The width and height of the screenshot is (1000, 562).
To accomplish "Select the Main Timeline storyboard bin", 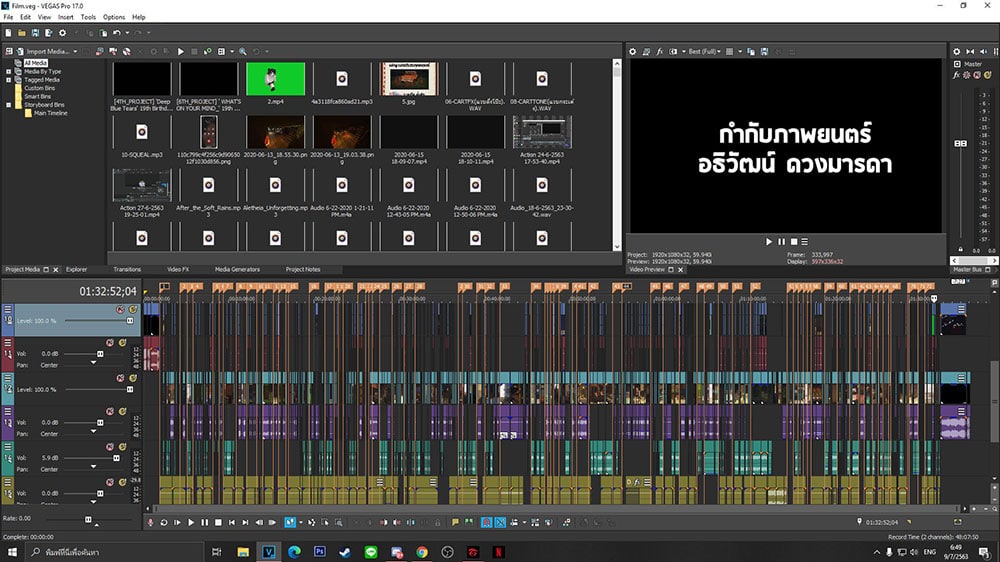I will (50, 113).
